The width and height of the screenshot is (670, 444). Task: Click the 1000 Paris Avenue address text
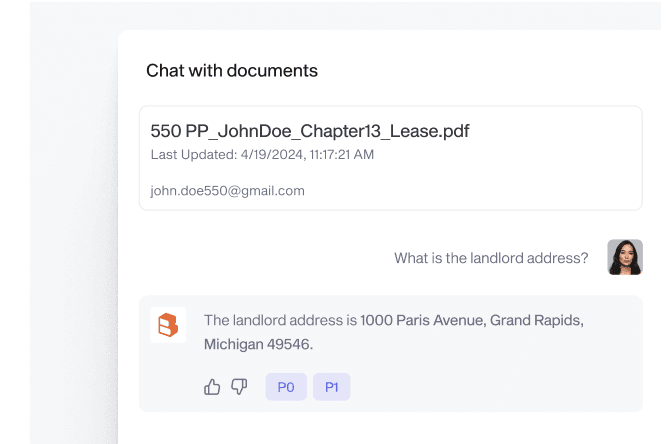click(x=423, y=320)
